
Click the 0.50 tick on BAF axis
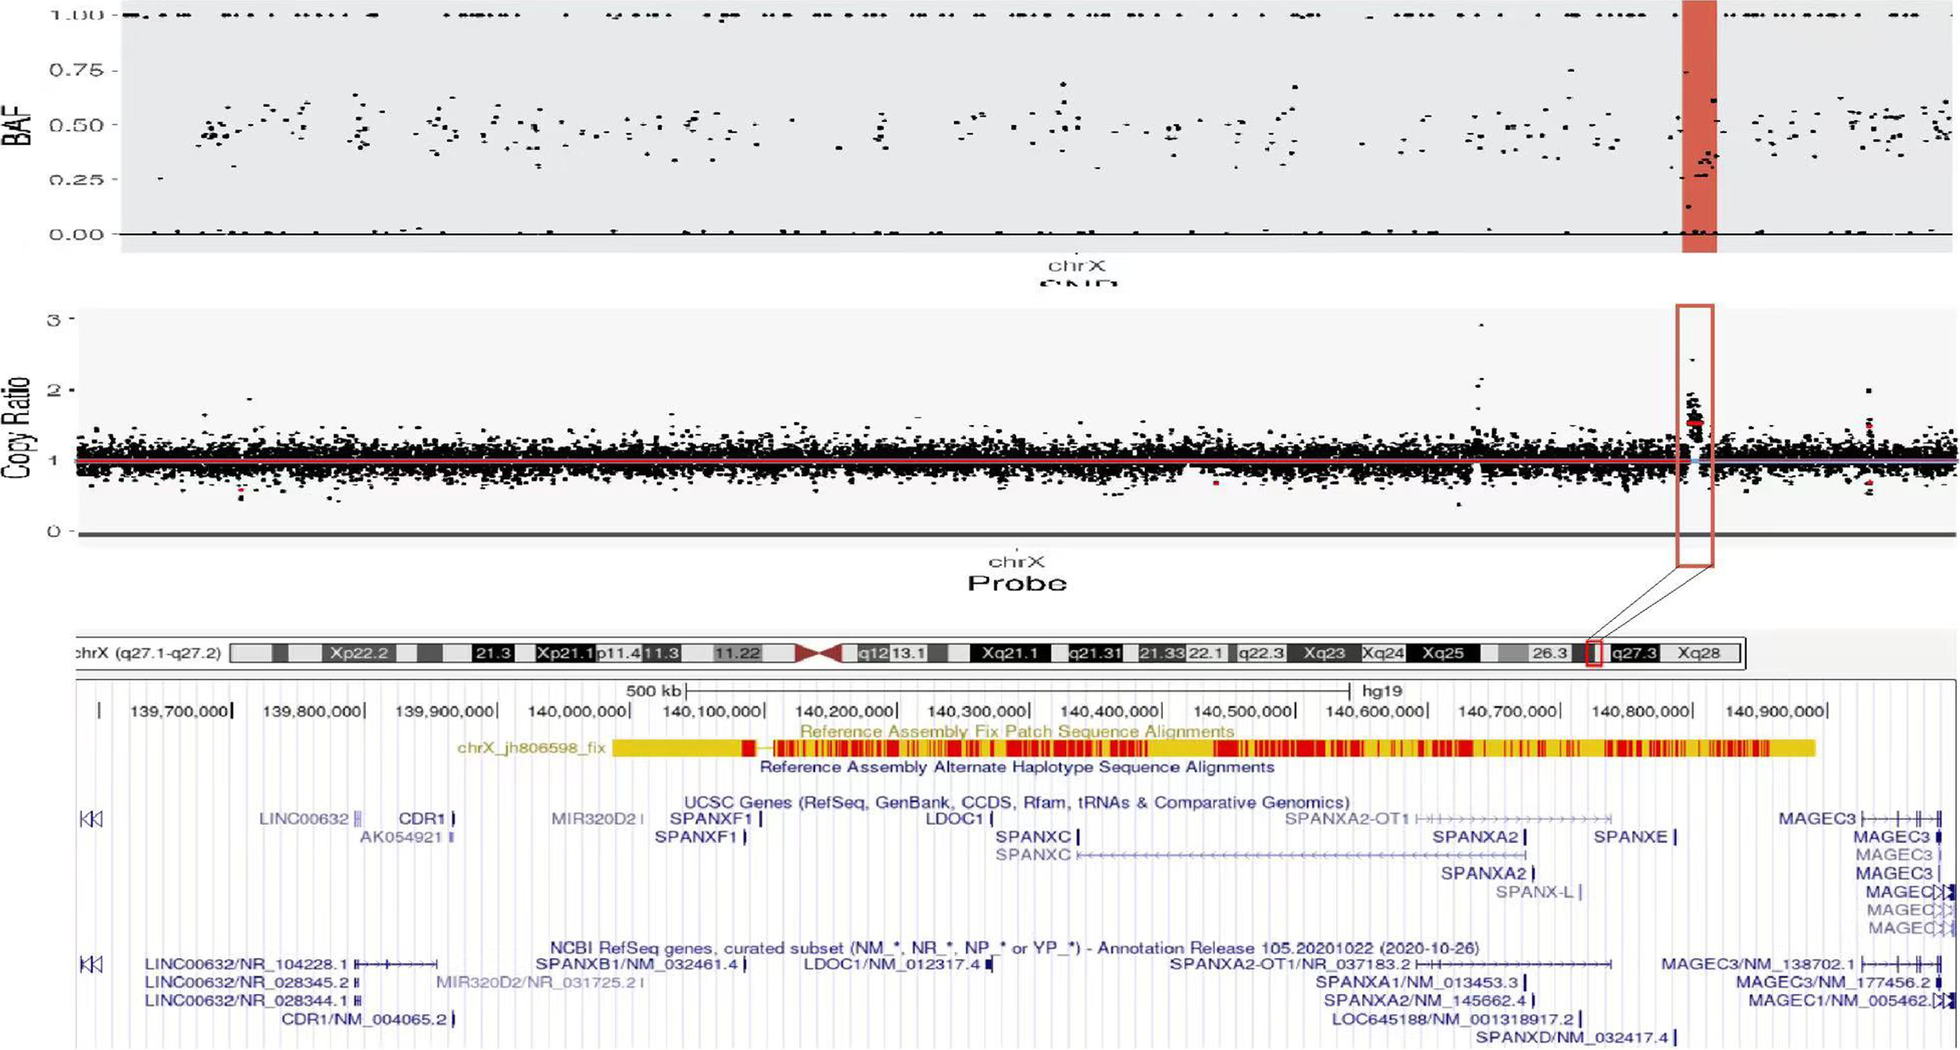[76, 125]
